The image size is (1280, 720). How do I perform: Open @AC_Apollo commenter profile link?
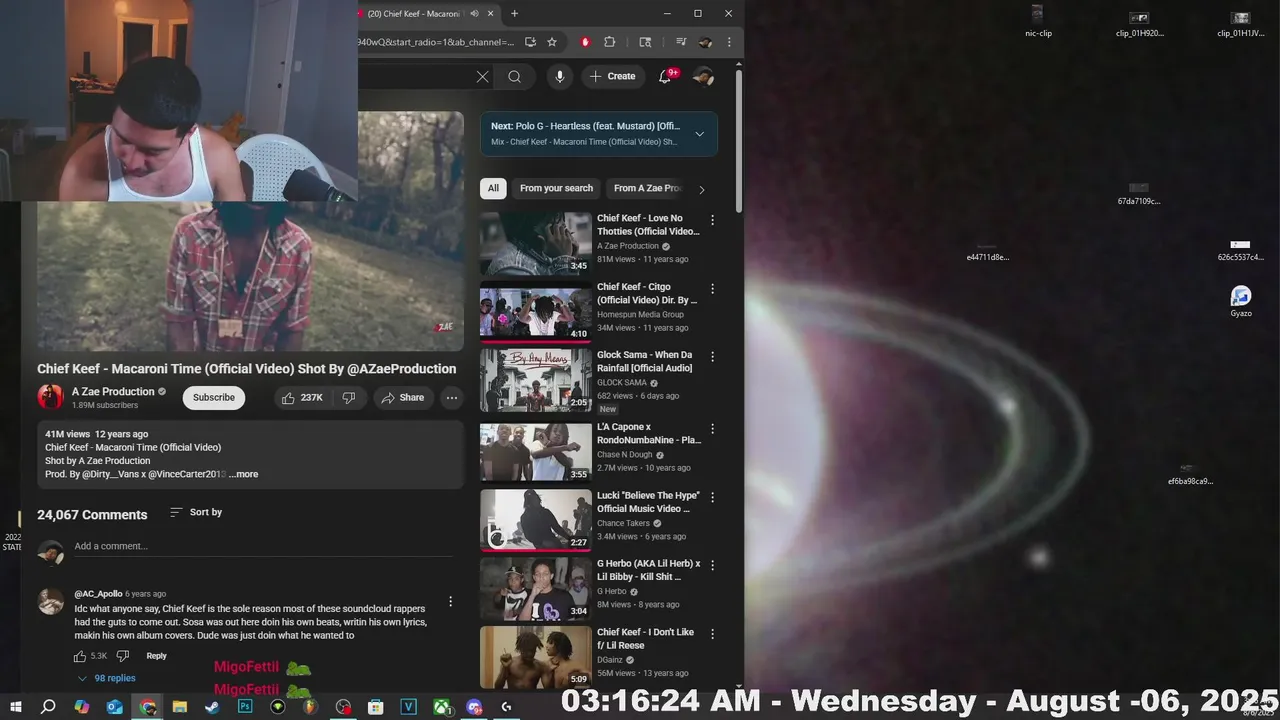point(98,594)
